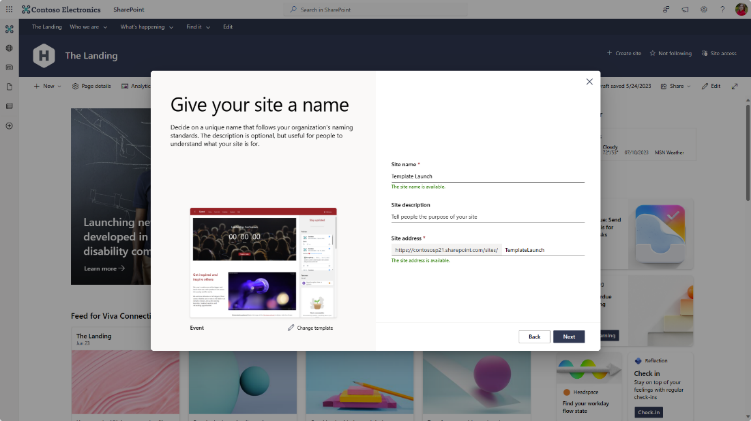Click the feedback icon in top bar
The height and width of the screenshot is (421, 751).
pyautogui.click(x=666, y=9)
